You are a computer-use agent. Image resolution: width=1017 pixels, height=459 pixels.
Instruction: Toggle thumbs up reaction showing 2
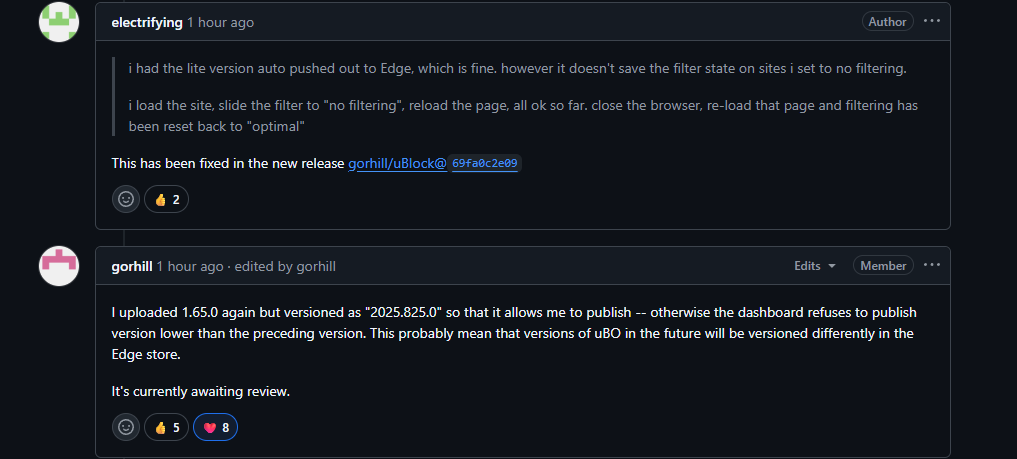click(166, 199)
